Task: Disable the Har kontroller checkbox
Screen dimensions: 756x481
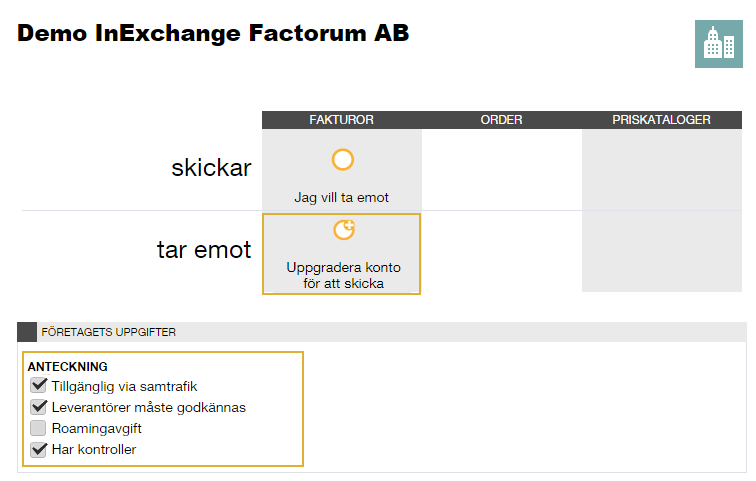Action: pyautogui.click(x=39, y=449)
